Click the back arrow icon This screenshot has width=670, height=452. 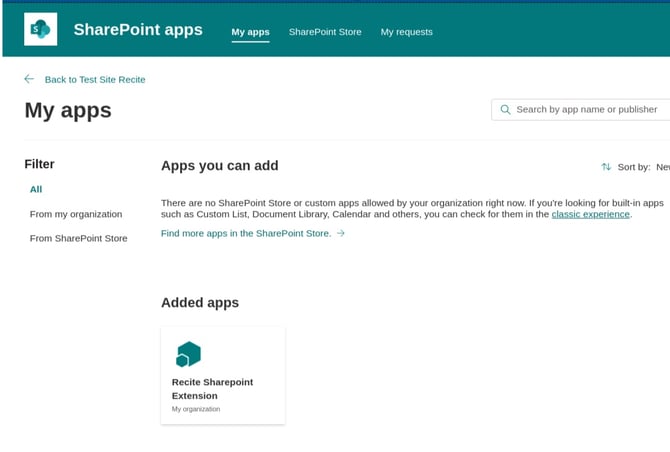pyautogui.click(x=29, y=79)
